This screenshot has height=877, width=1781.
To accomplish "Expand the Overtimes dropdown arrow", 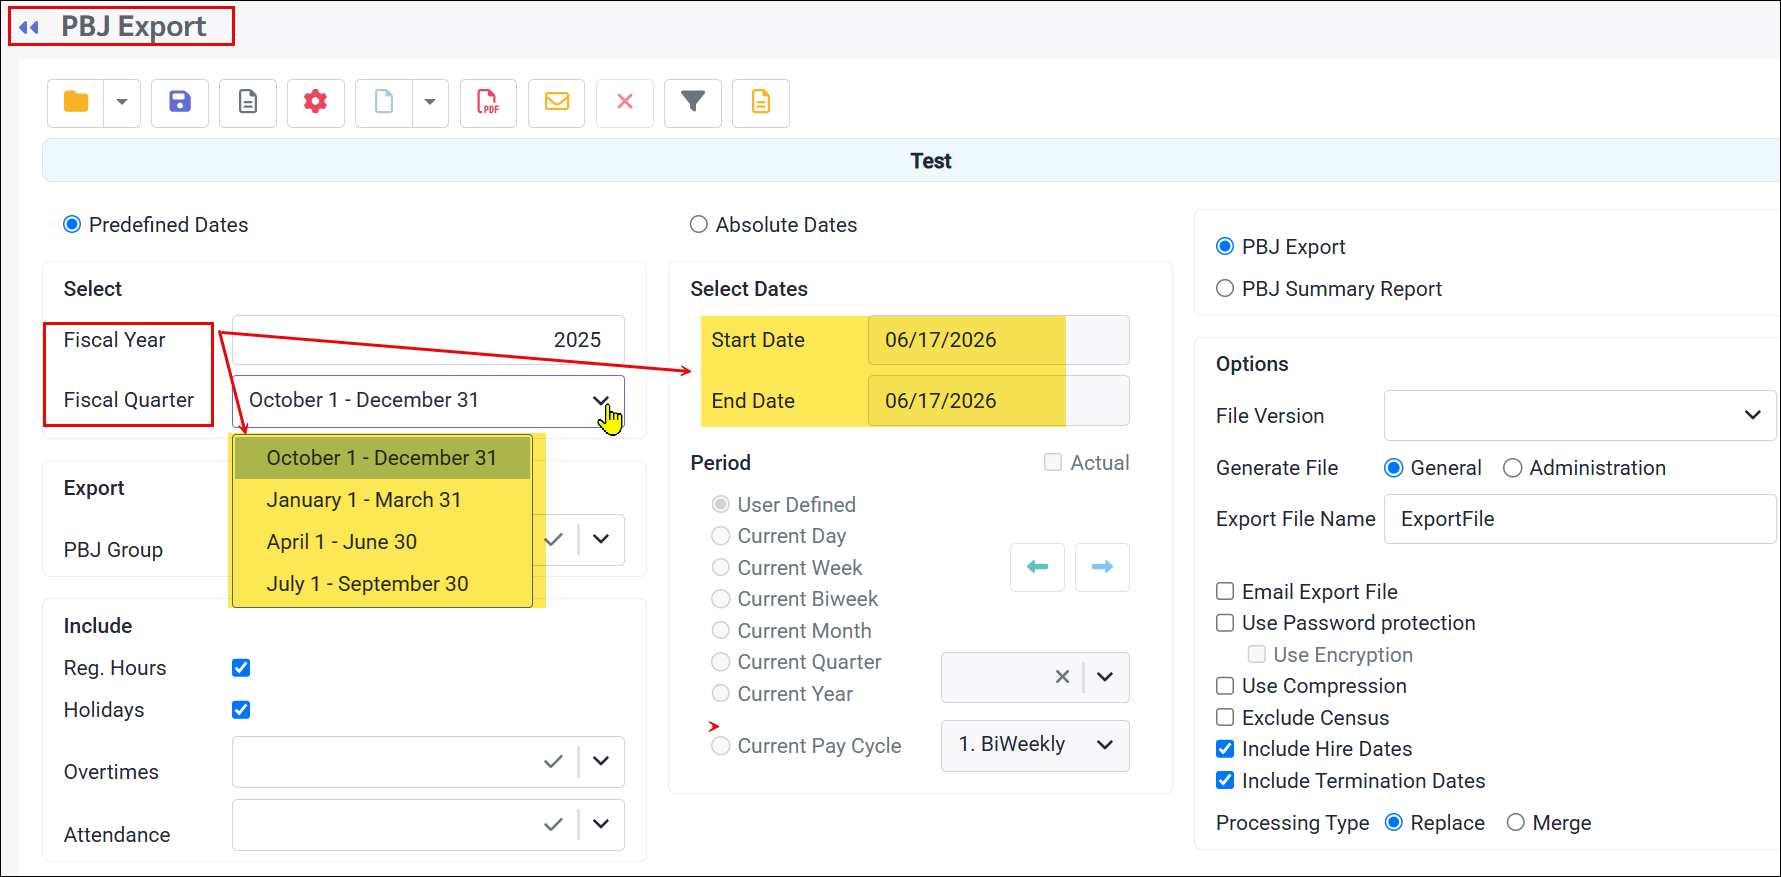I will pyautogui.click(x=601, y=762).
